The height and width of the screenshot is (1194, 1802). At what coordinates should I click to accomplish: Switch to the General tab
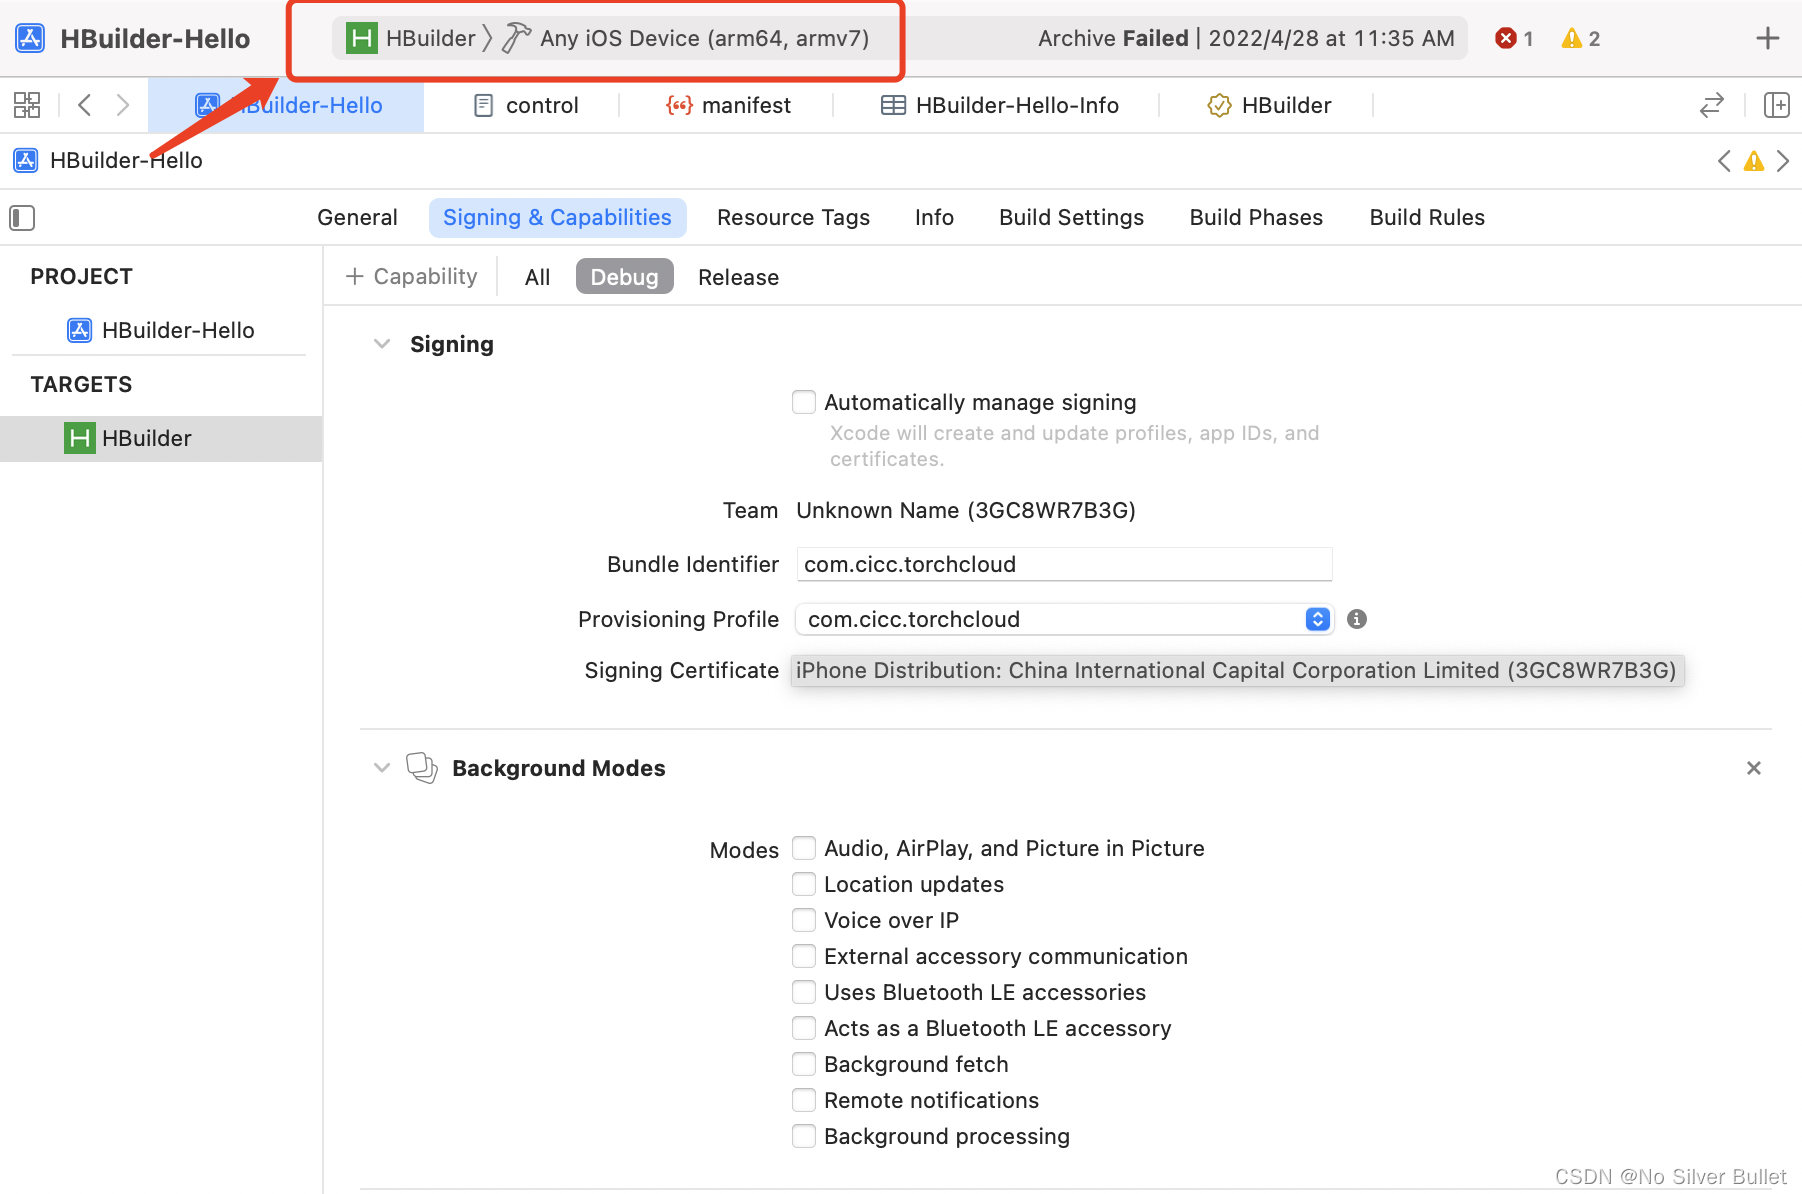click(x=357, y=218)
